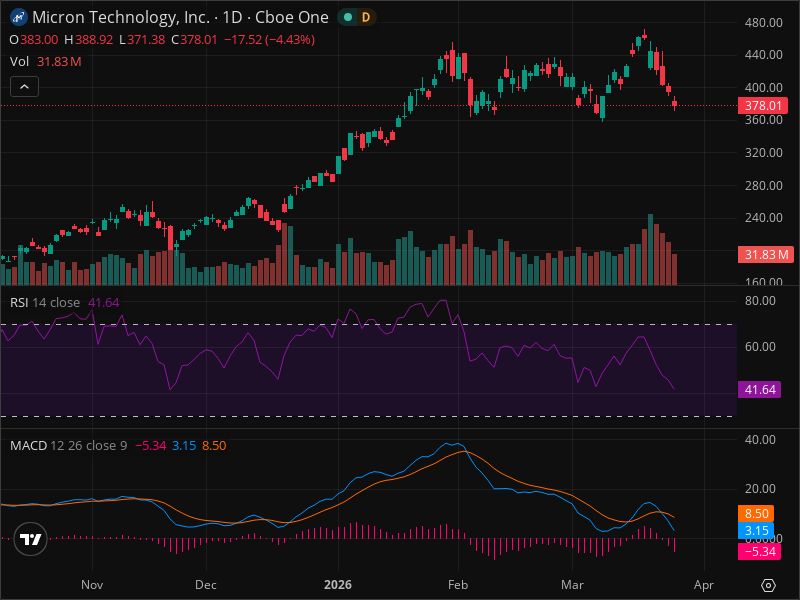
Task: Click the 320.00 price axis label
Action: tap(763, 153)
